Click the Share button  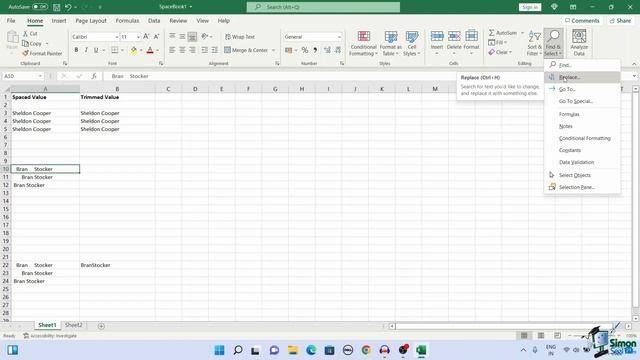[620, 20]
